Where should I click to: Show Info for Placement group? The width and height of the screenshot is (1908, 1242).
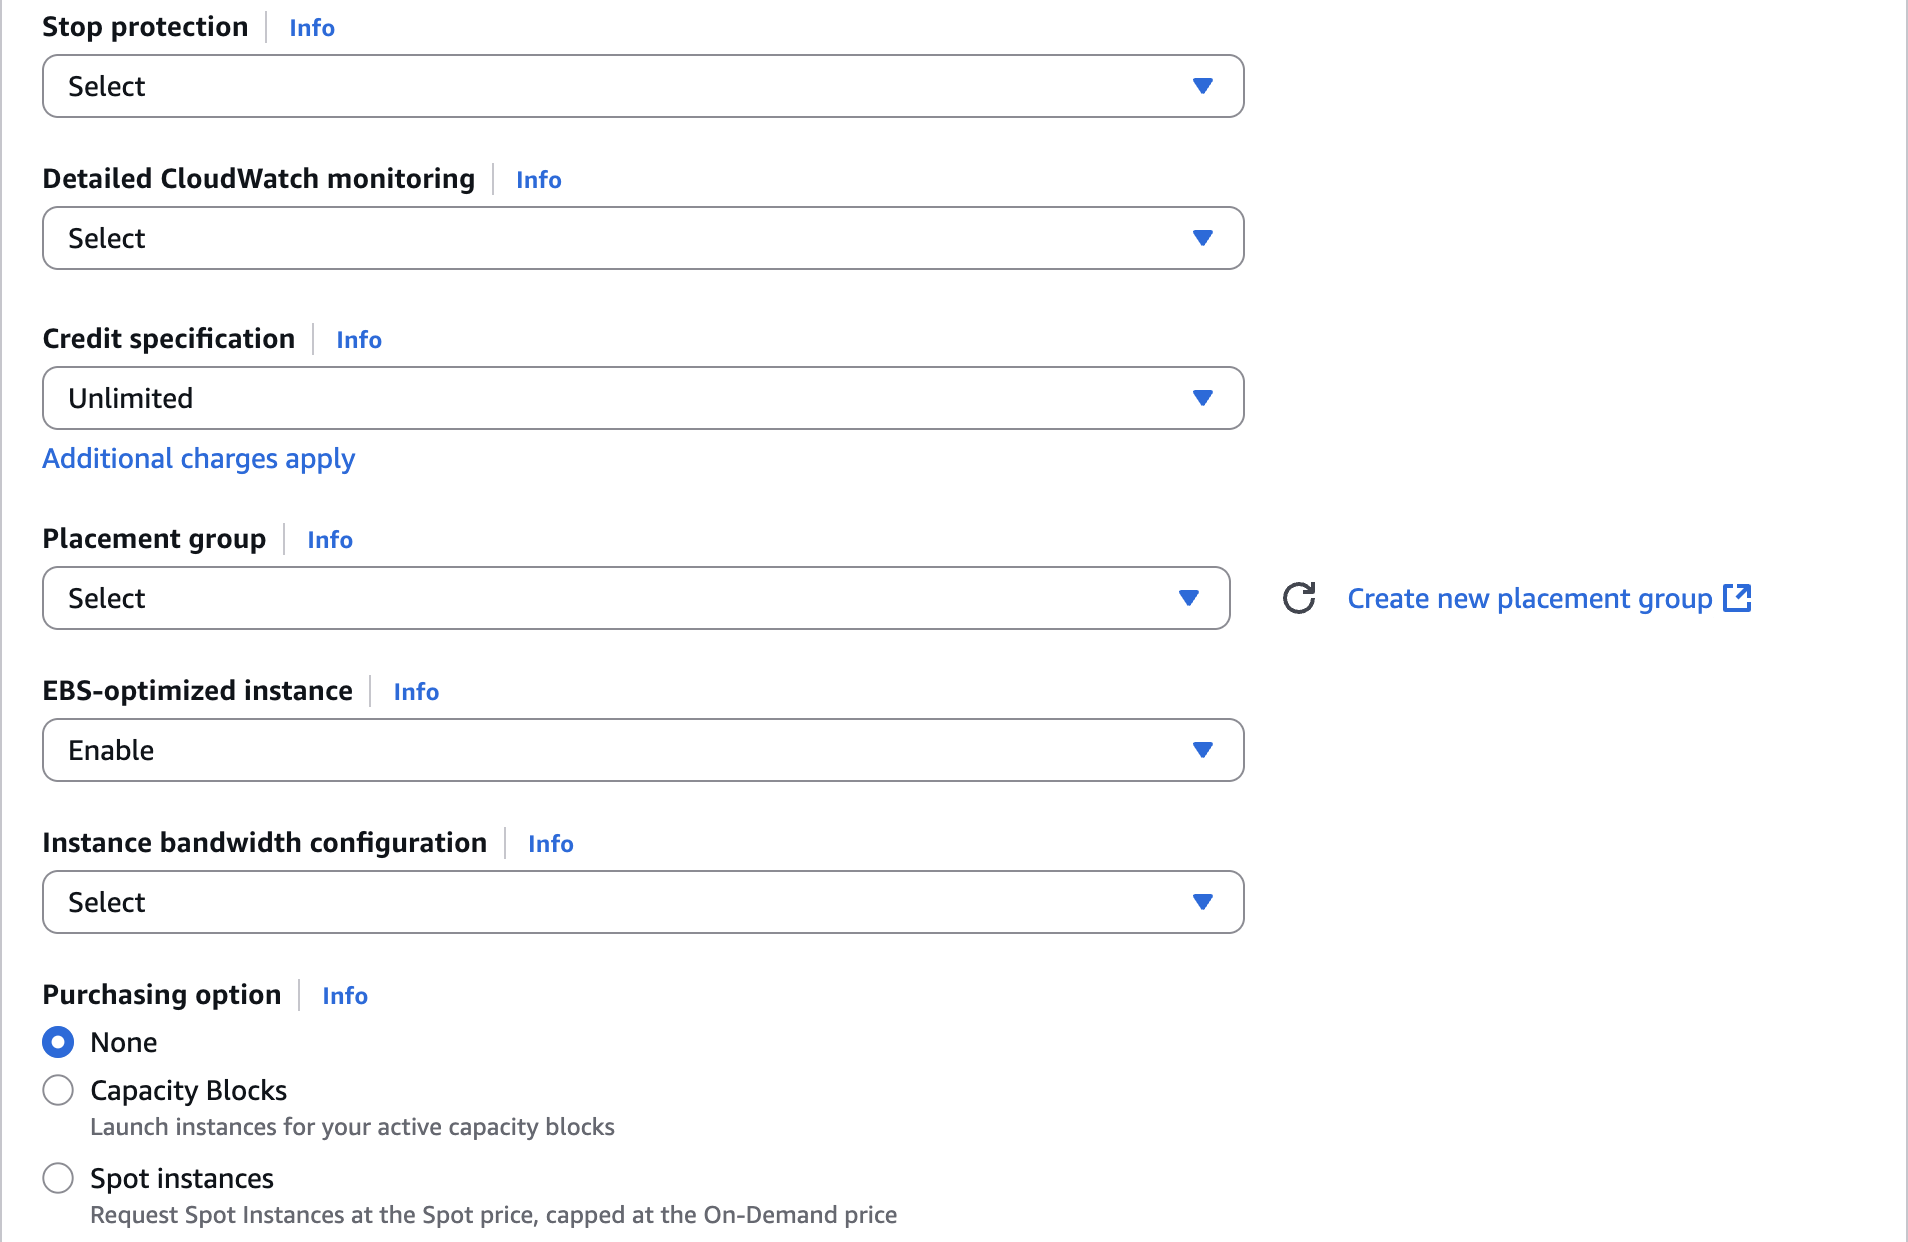330,540
